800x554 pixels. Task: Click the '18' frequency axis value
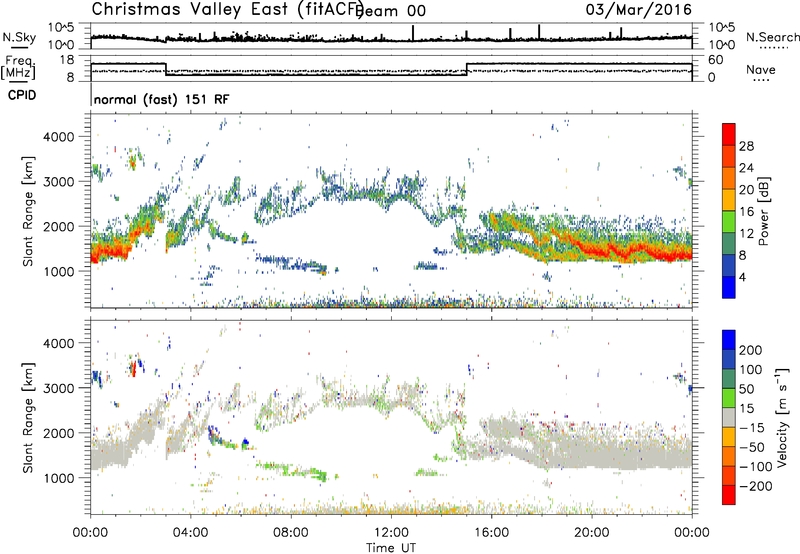point(67,59)
